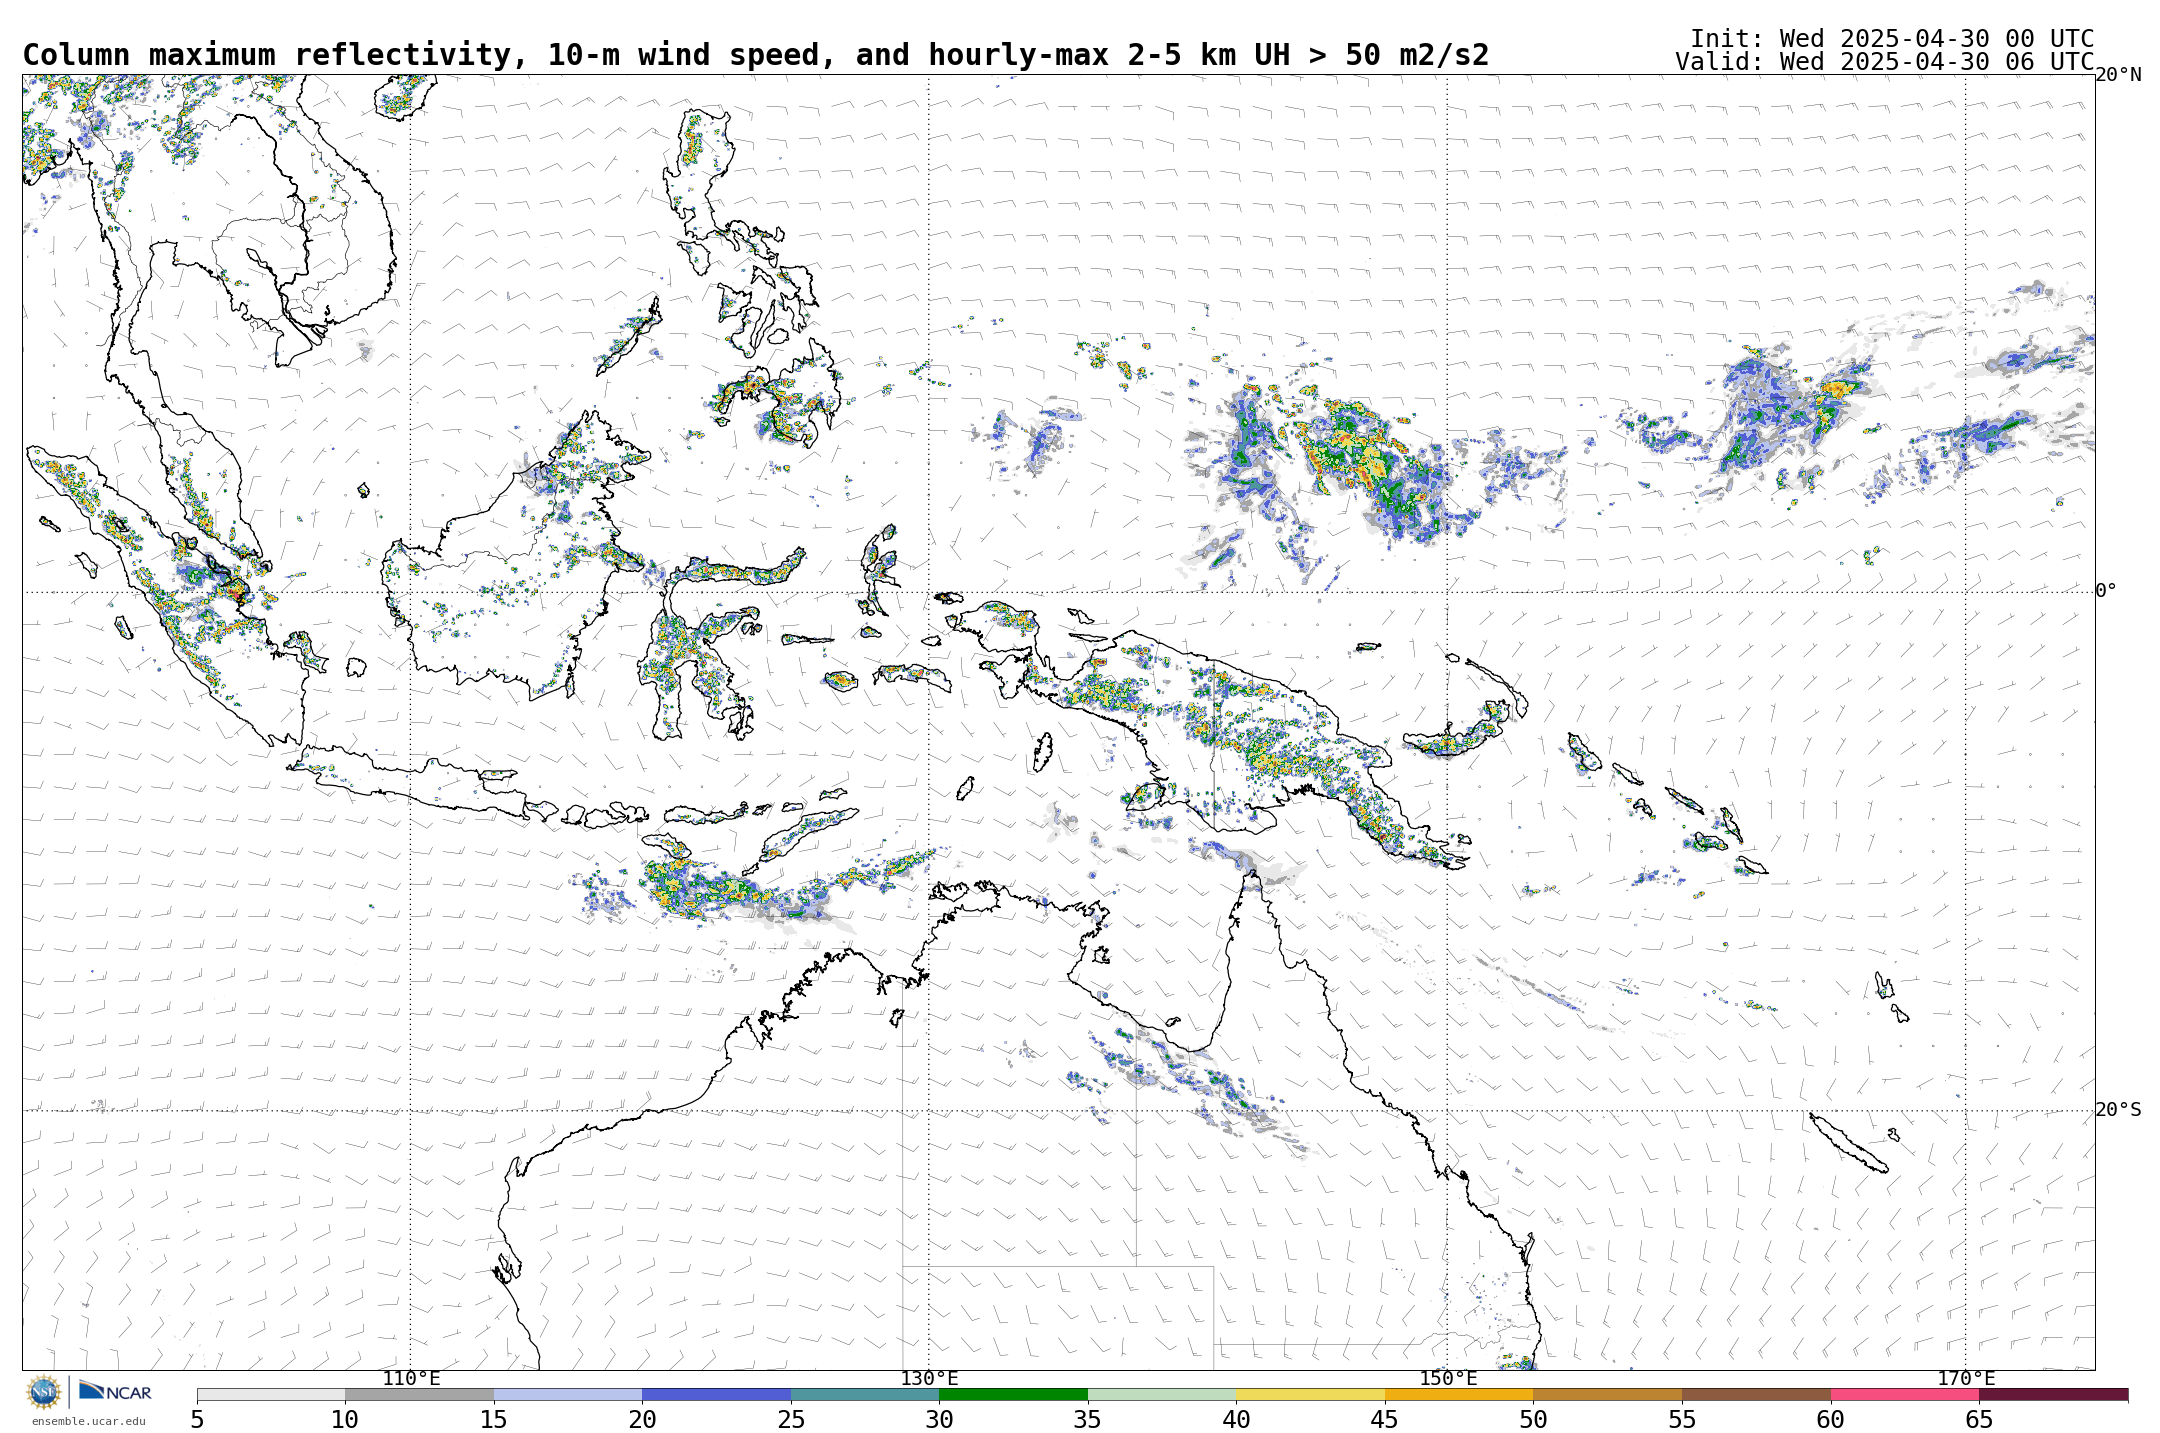Click the NCAR logo

pyautogui.click(x=115, y=1391)
